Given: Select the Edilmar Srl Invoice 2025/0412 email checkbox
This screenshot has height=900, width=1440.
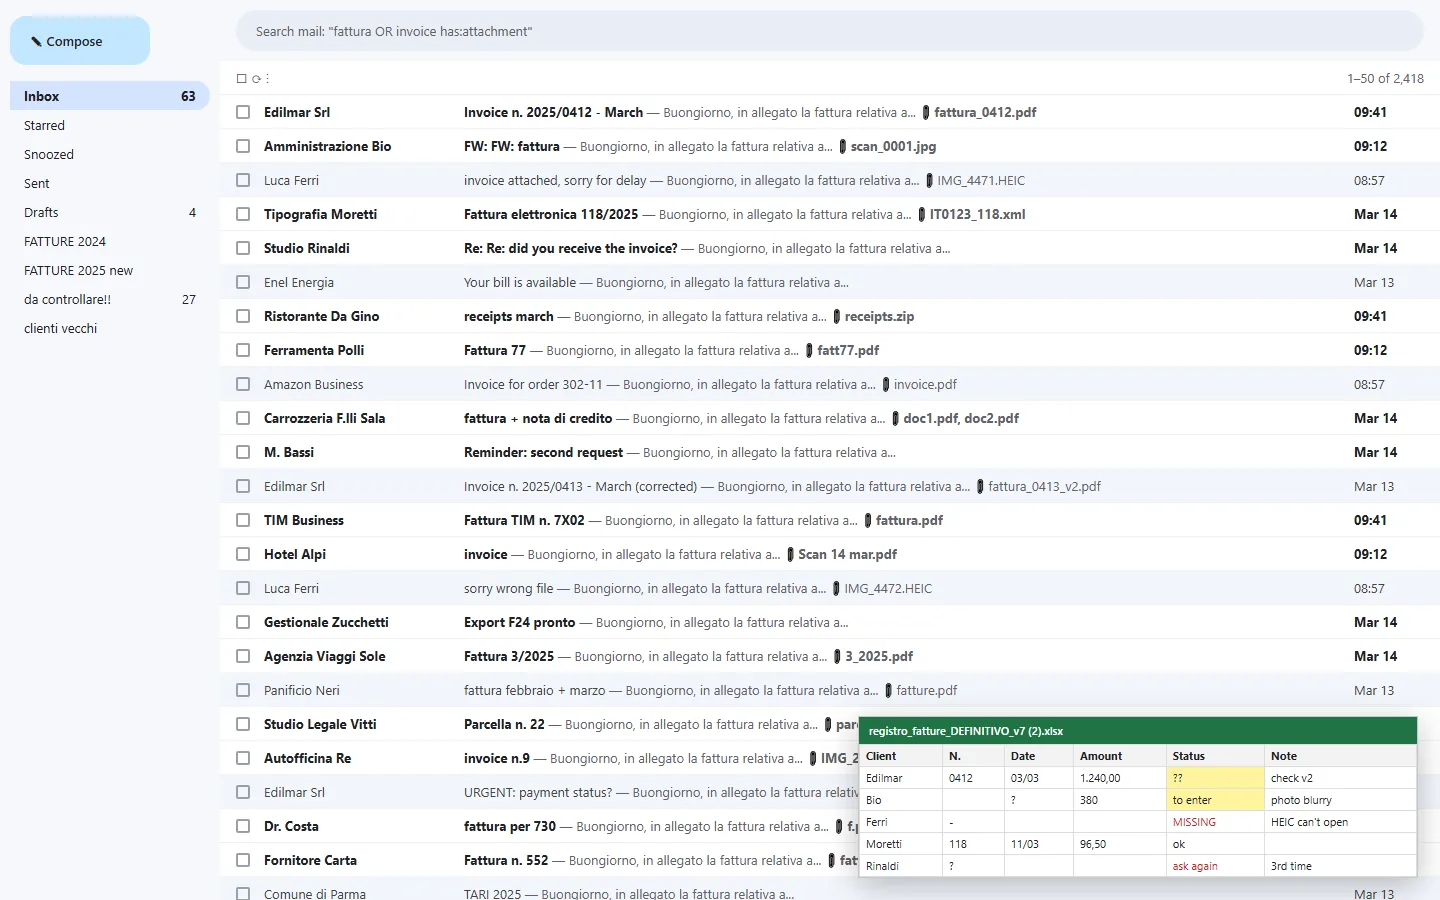Looking at the screenshot, I should click(243, 112).
